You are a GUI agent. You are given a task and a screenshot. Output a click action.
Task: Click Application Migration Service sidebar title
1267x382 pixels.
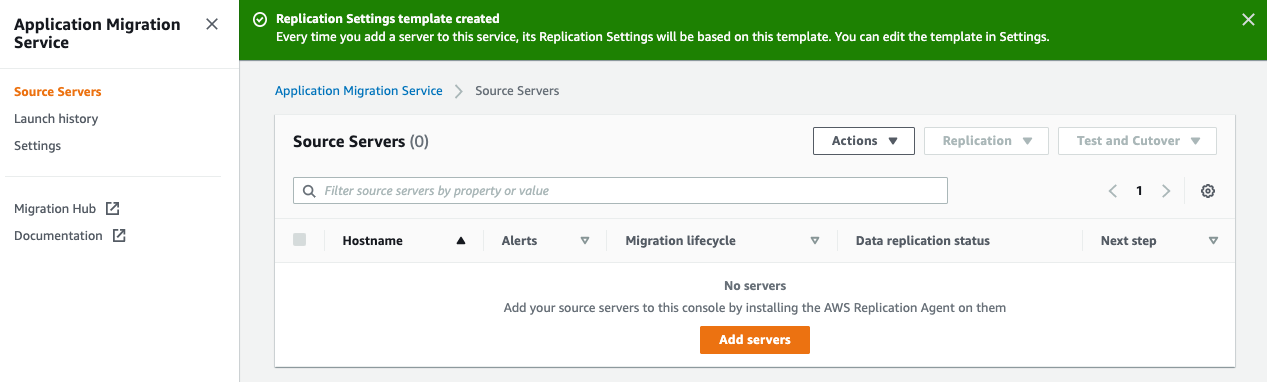tap(97, 34)
